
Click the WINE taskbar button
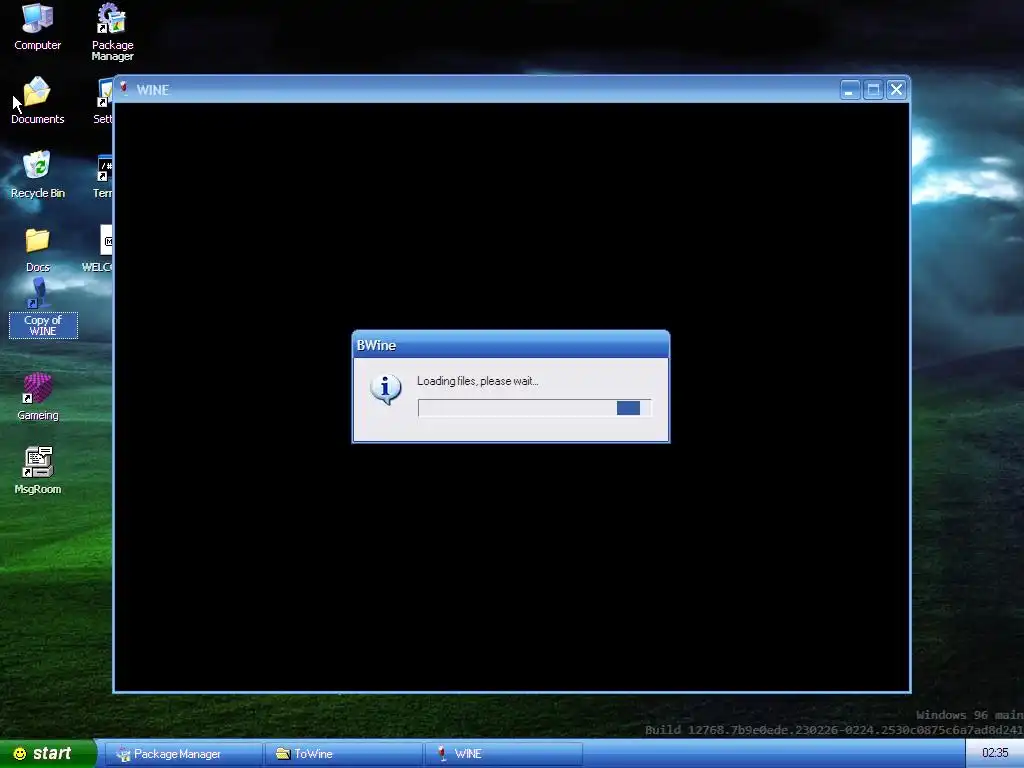504,754
